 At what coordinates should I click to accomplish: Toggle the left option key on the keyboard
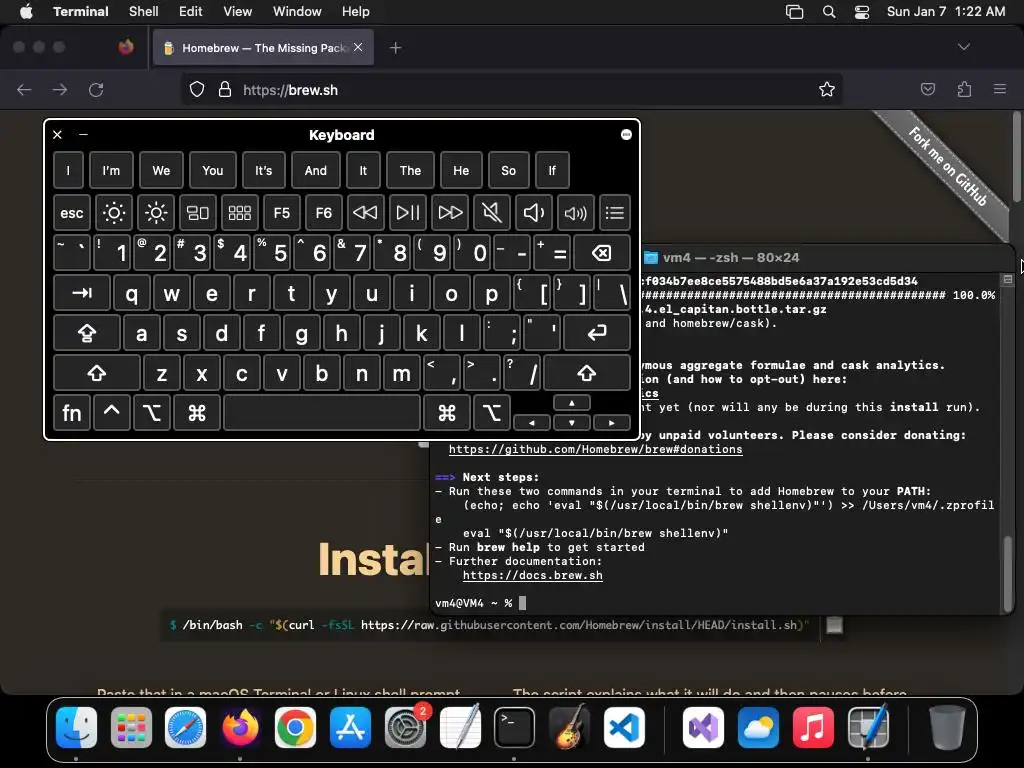click(x=152, y=413)
